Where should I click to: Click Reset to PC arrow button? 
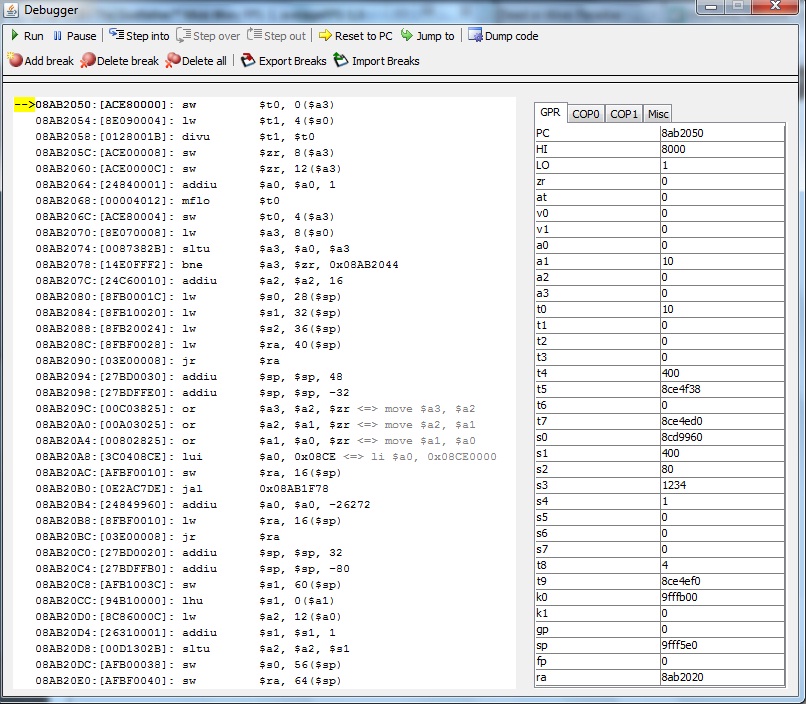[x=355, y=36]
